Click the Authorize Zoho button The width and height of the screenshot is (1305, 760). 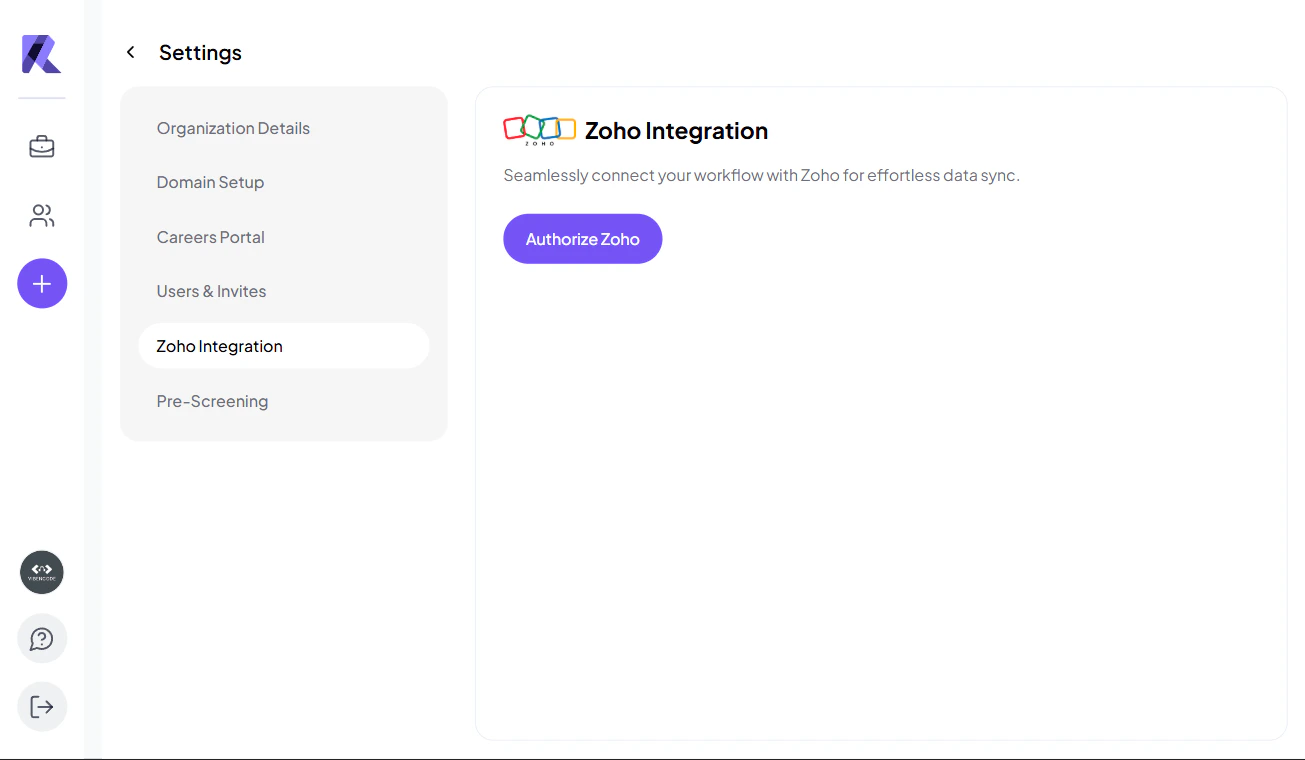click(x=582, y=239)
